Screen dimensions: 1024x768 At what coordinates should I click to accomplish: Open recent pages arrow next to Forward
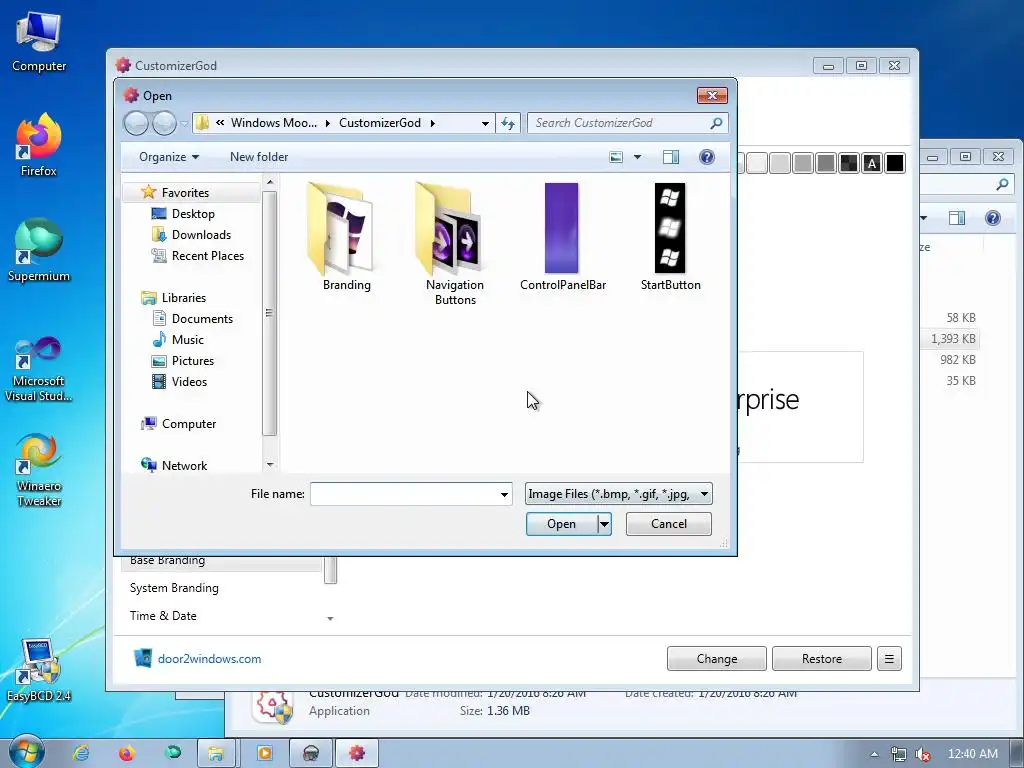(184, 123)
